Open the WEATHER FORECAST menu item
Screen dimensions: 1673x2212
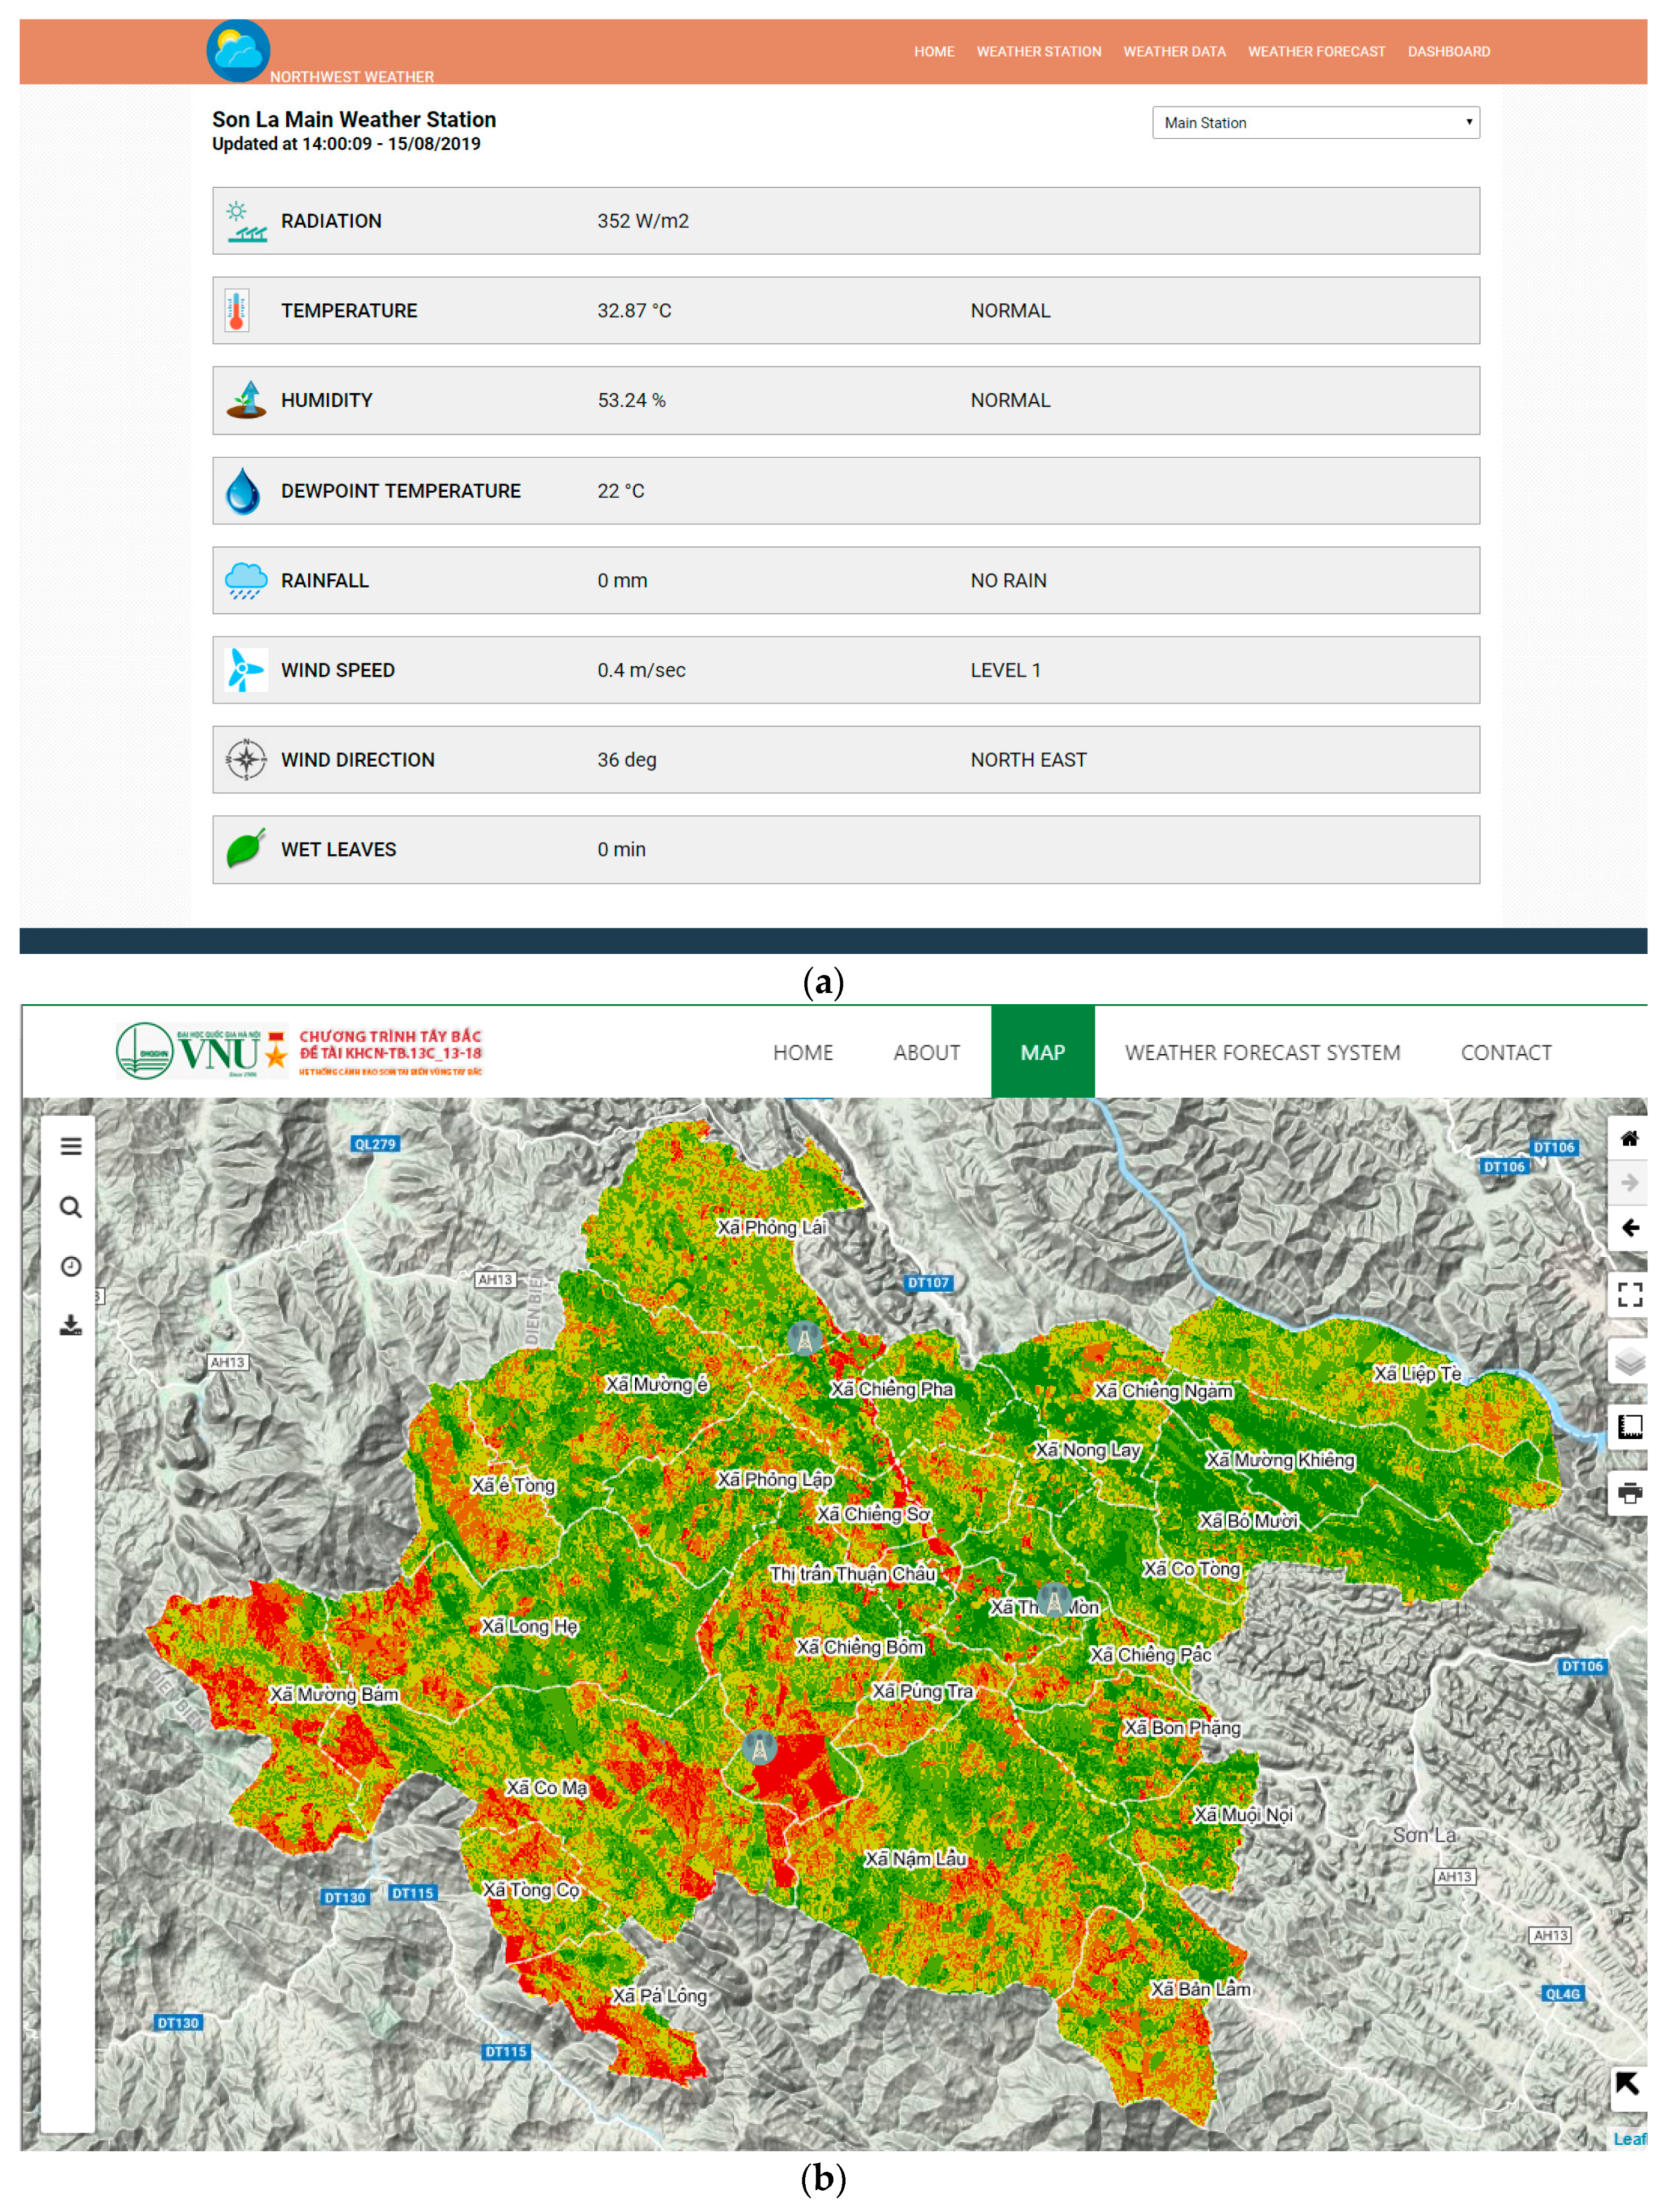pyautogui.click(x=1316, y=52)
